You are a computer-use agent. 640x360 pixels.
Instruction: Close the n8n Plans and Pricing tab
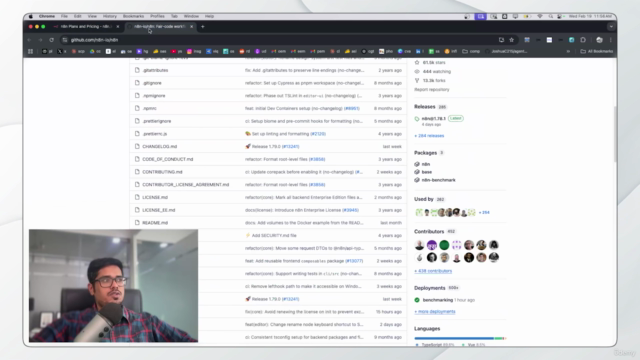point(118,27)
